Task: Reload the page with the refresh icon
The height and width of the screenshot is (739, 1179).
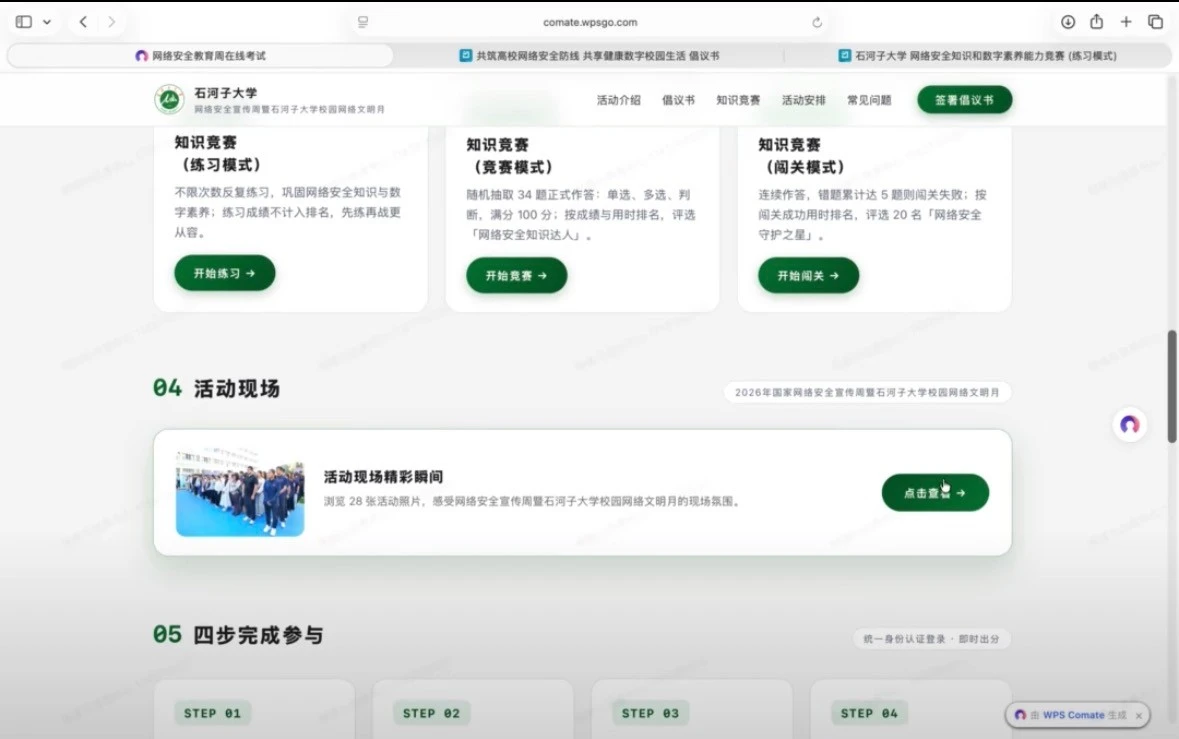Action: (x=817, y=23)
